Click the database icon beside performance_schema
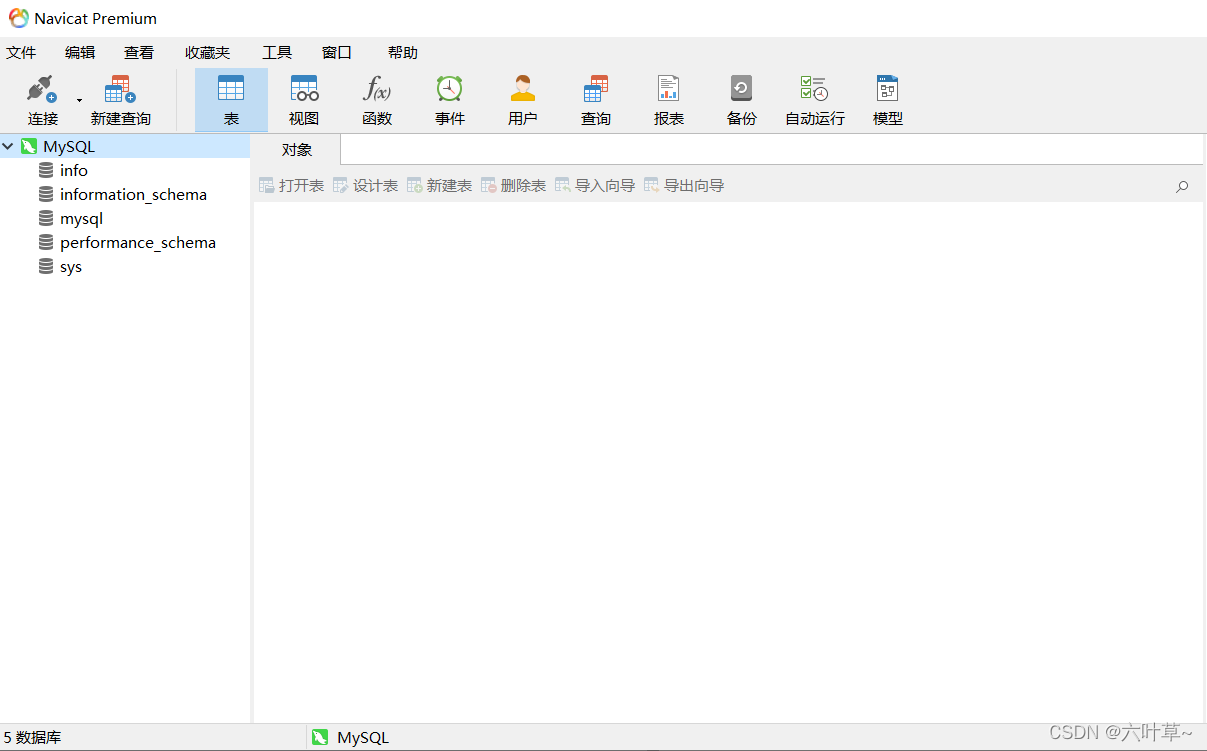Viewport: 1207px width, 751px height. (46, 243)
